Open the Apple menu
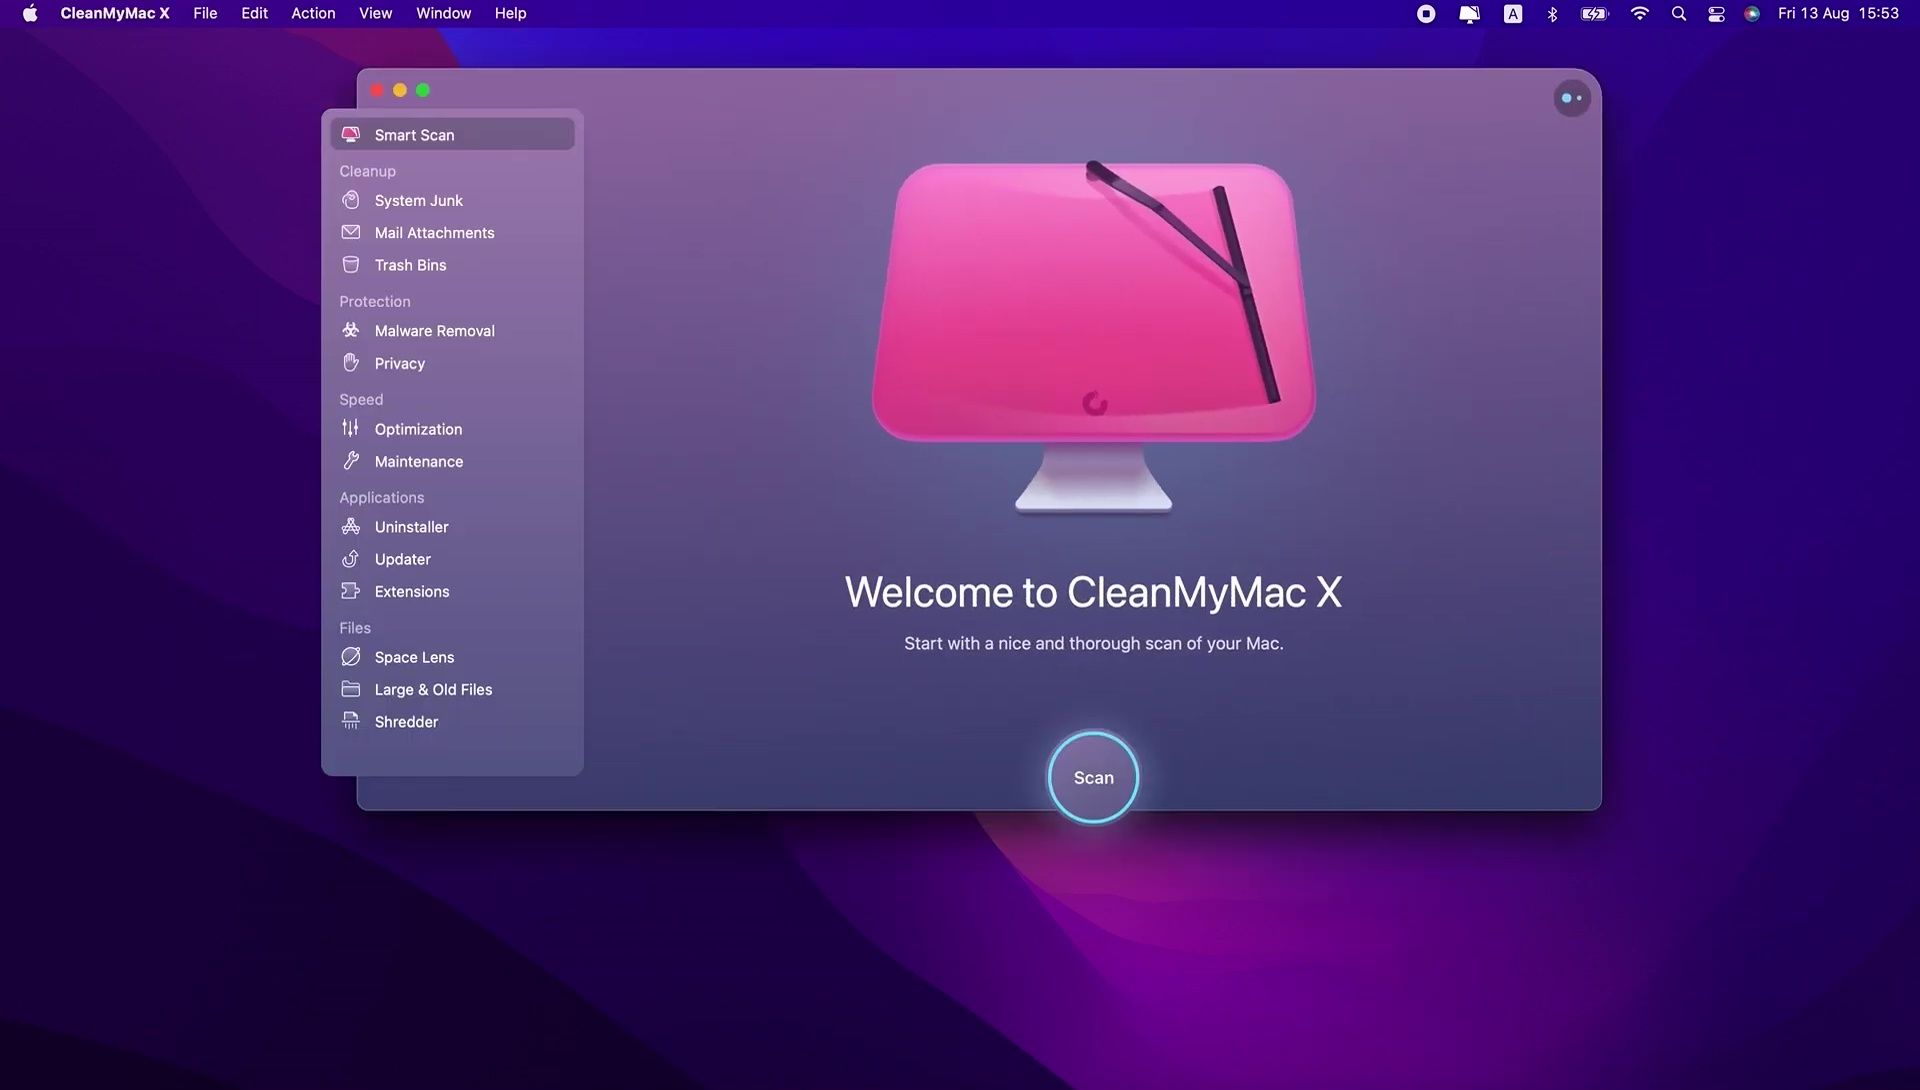1920x1090 pixels. point(30,13)
